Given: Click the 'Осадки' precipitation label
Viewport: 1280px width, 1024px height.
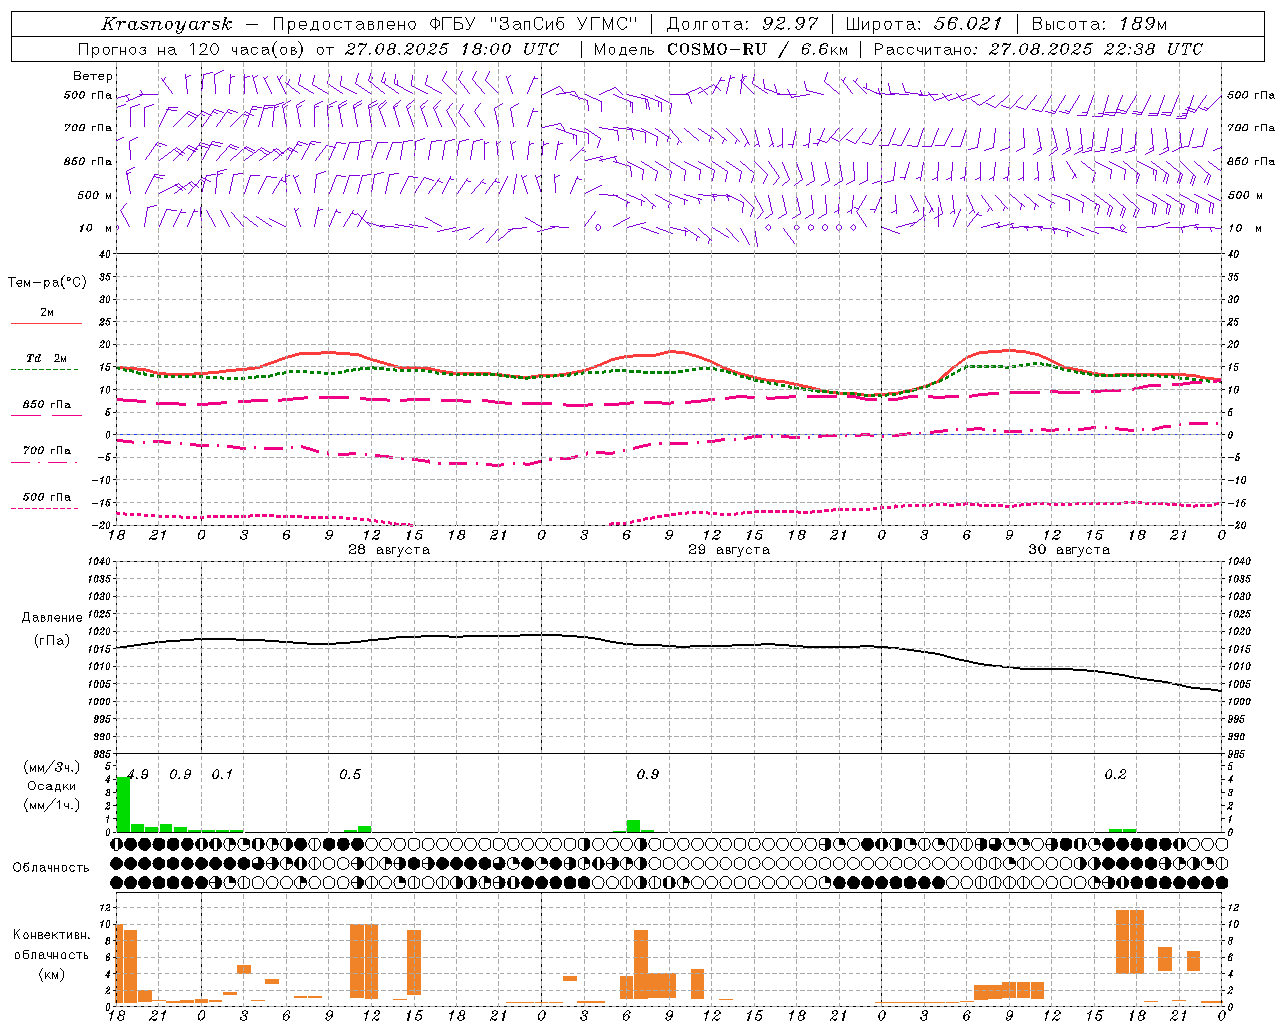Looking at the screenshot, I should pyautogui.click(x=51, y=786).
